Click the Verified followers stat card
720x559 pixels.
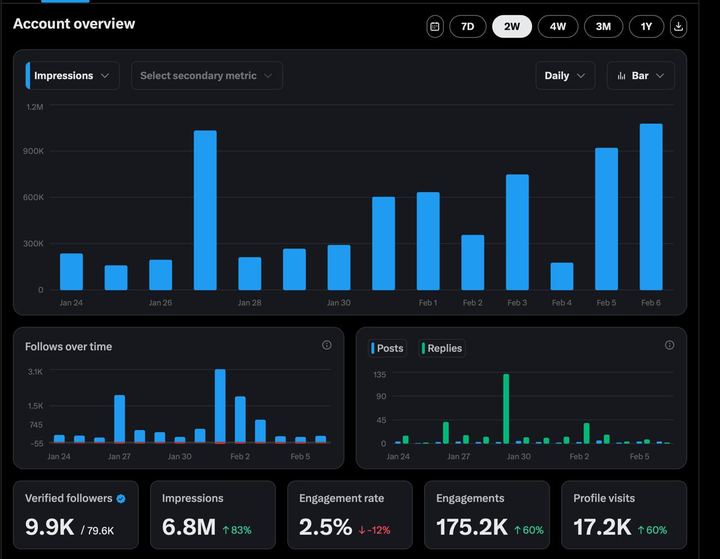coord(76,515)
